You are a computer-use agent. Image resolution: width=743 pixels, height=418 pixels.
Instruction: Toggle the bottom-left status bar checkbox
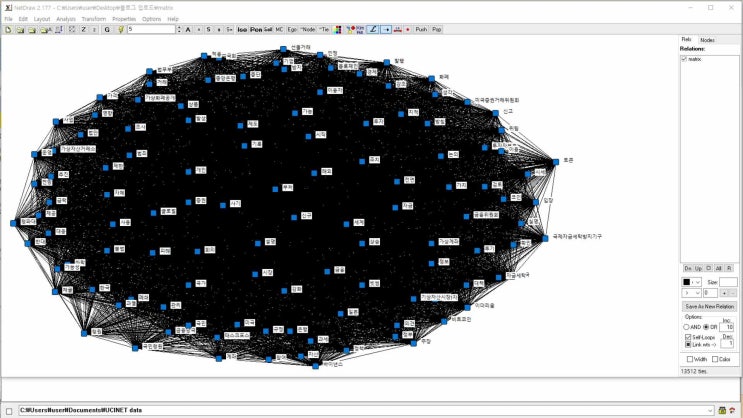pos(9,411)
